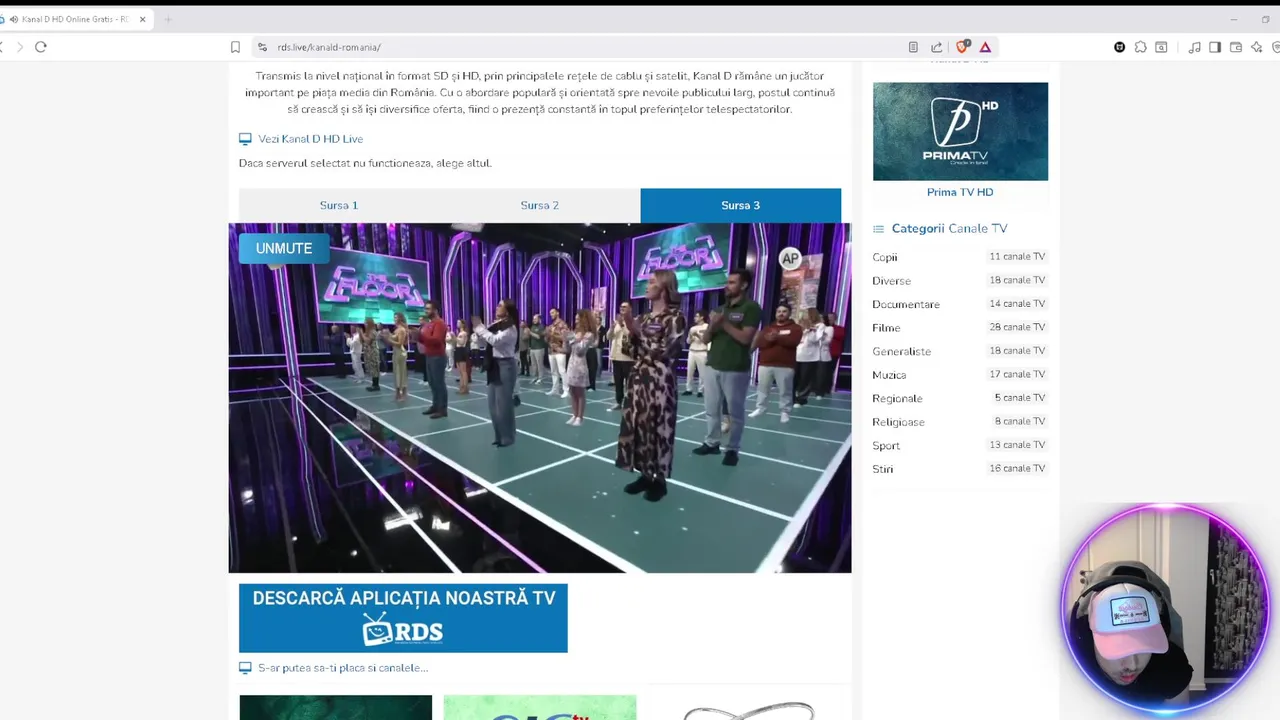
Task: Open the light green recommended channel thumbnail
Action: pos(540,707)
